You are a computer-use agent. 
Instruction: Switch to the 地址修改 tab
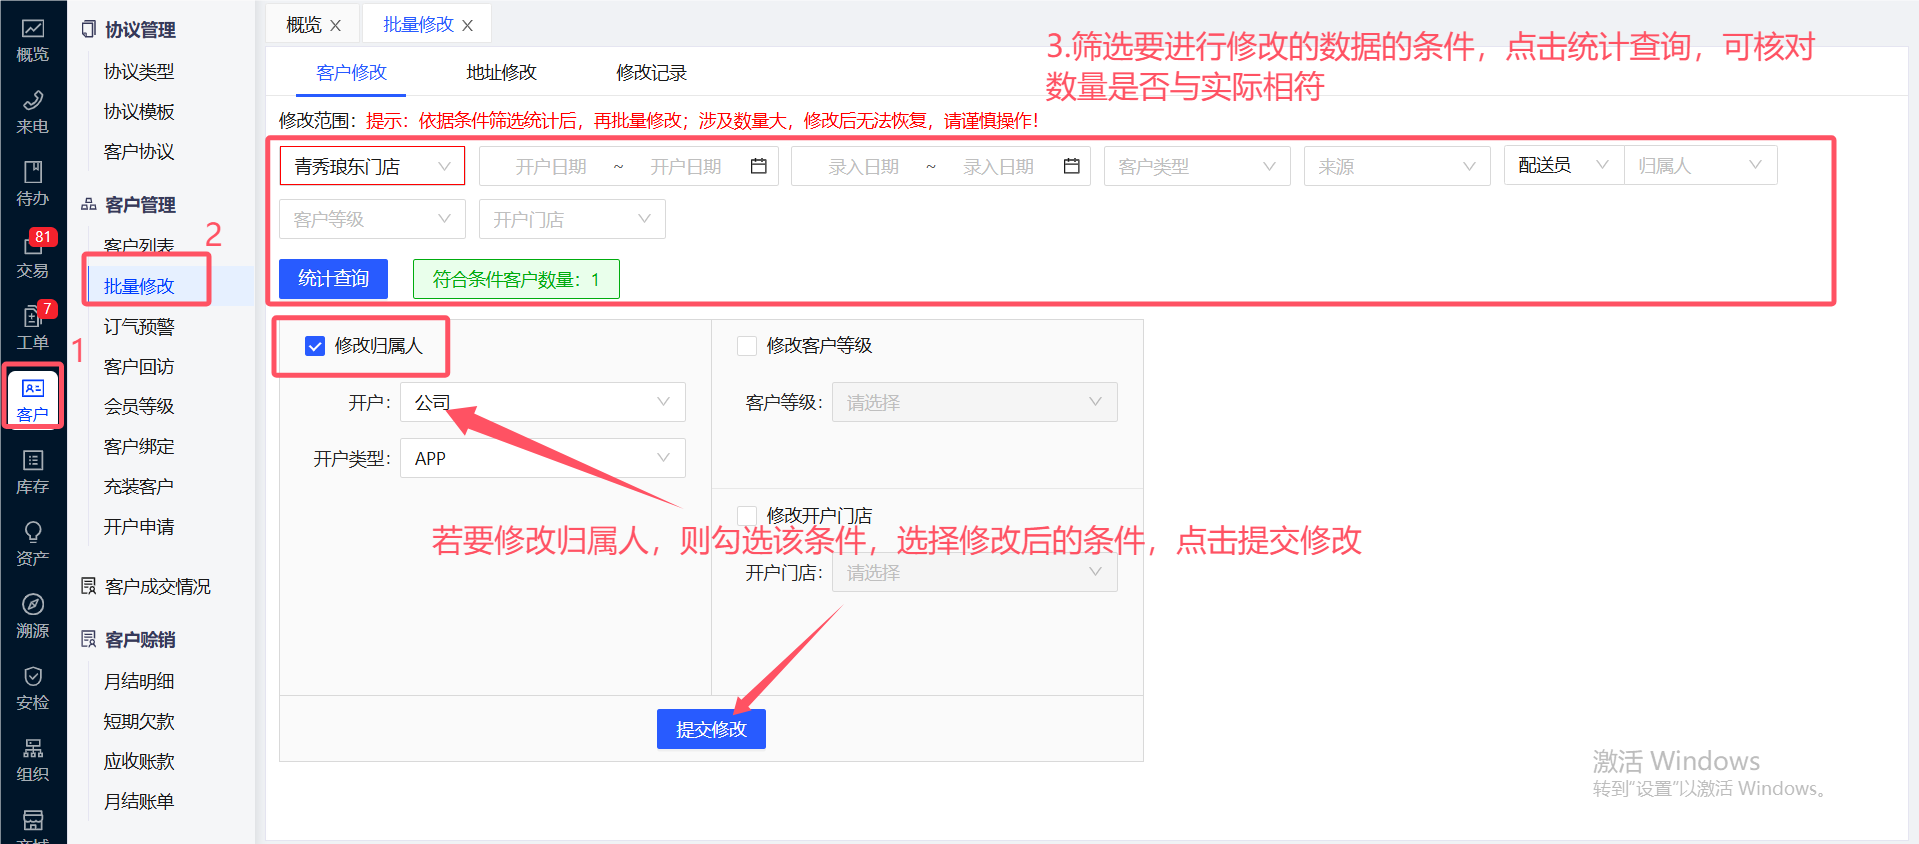pyautogui.click(x=501, y=73)
